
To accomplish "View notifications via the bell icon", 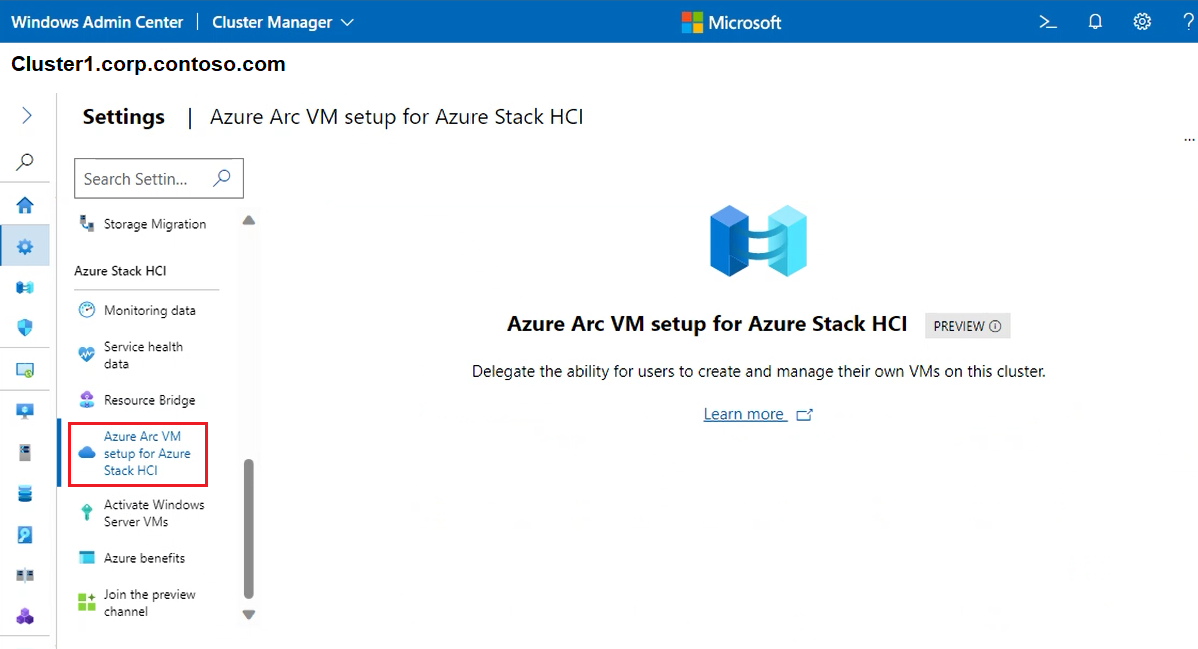I will 1095,21.
